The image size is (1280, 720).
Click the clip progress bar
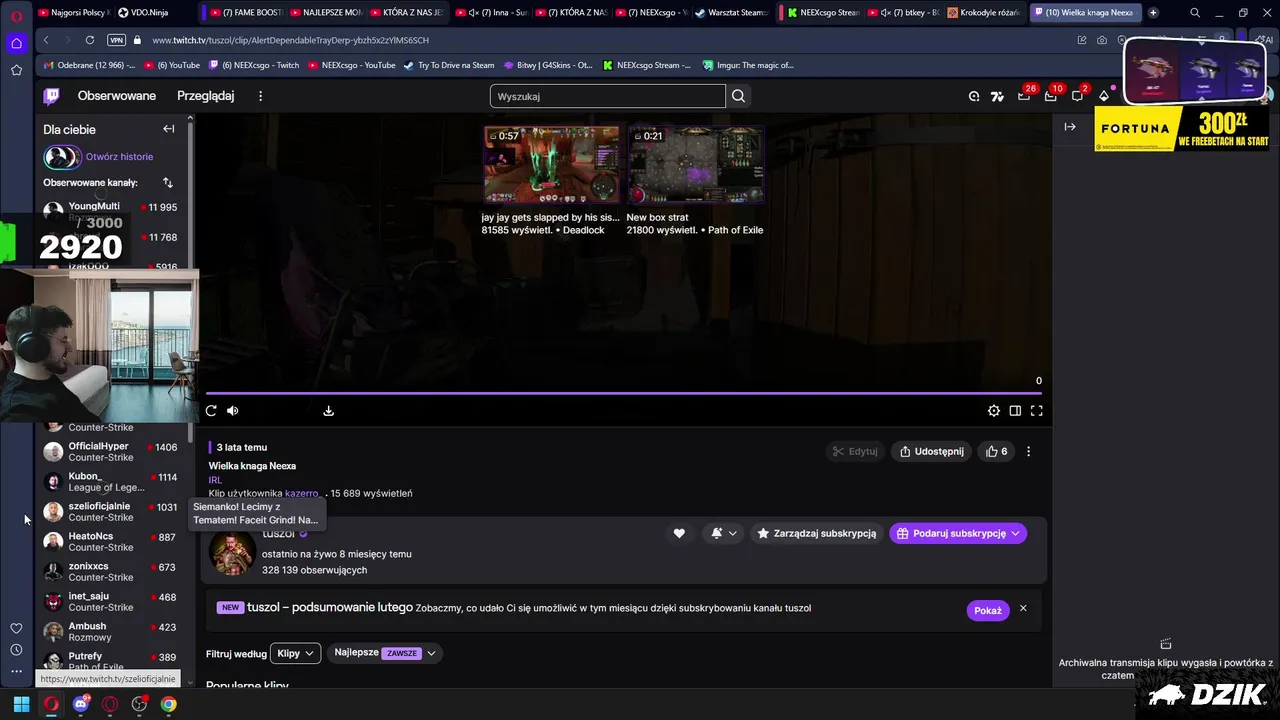click(625, 393)
